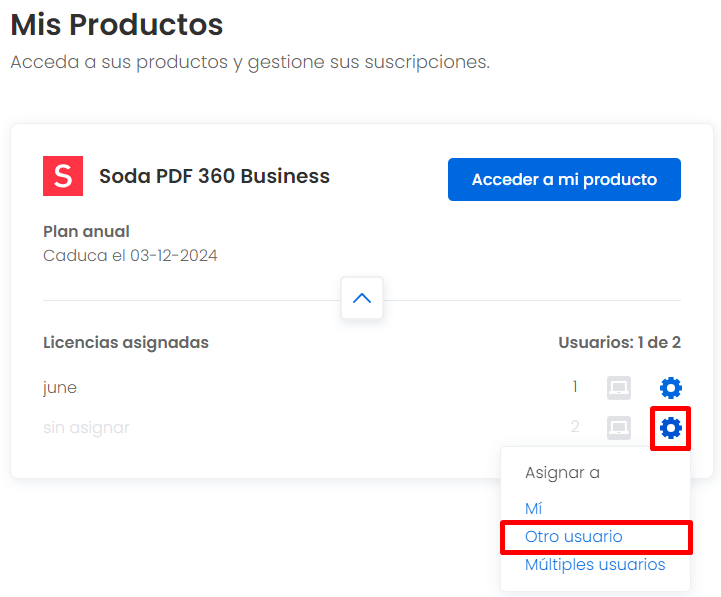721x597 pixels.
Task: Click license number 2 in unassigned row
Action: (x=575, y=427)
